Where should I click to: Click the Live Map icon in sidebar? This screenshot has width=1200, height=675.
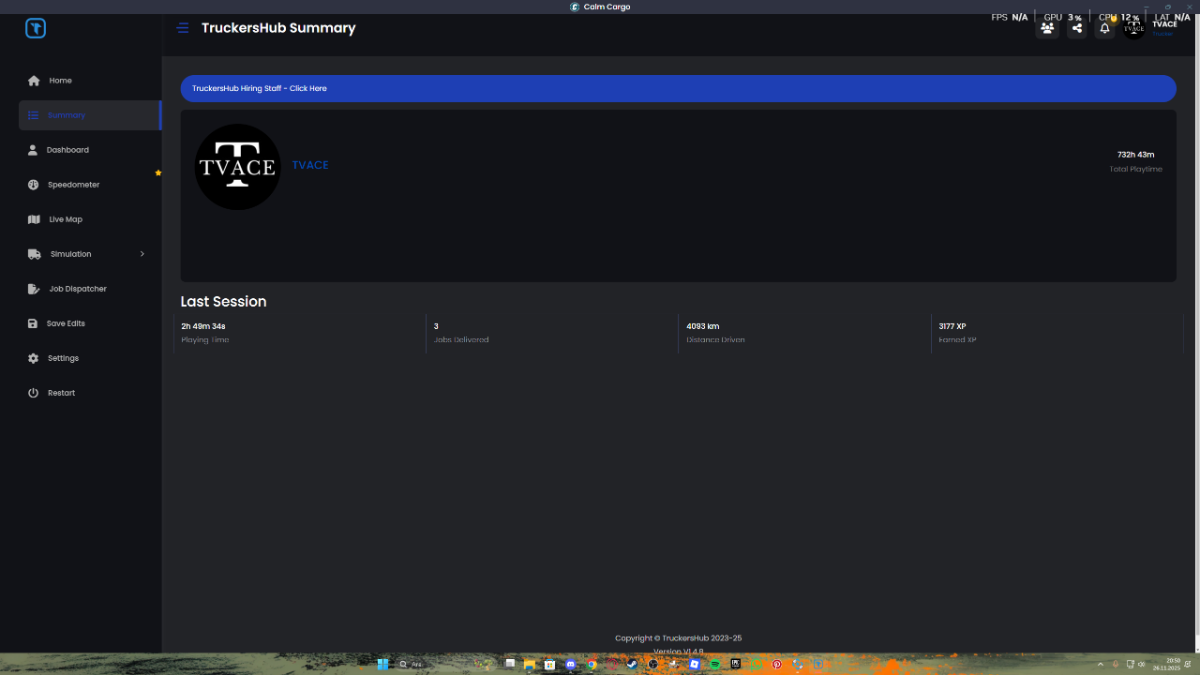[x=33, y=219]
